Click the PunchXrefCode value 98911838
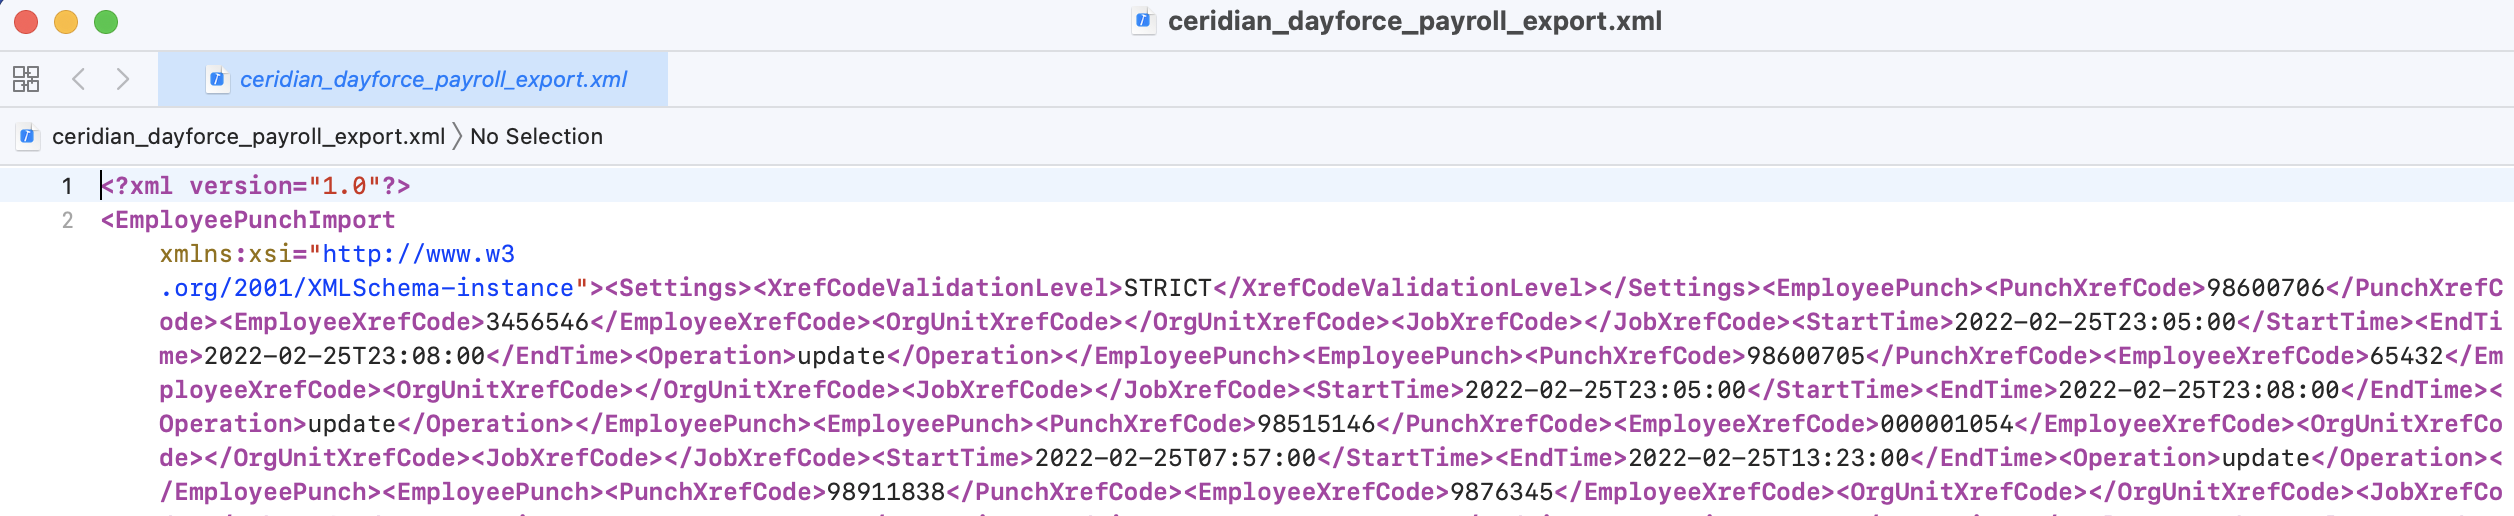This screenshot has width=2514, height=516. click(886, 492)
